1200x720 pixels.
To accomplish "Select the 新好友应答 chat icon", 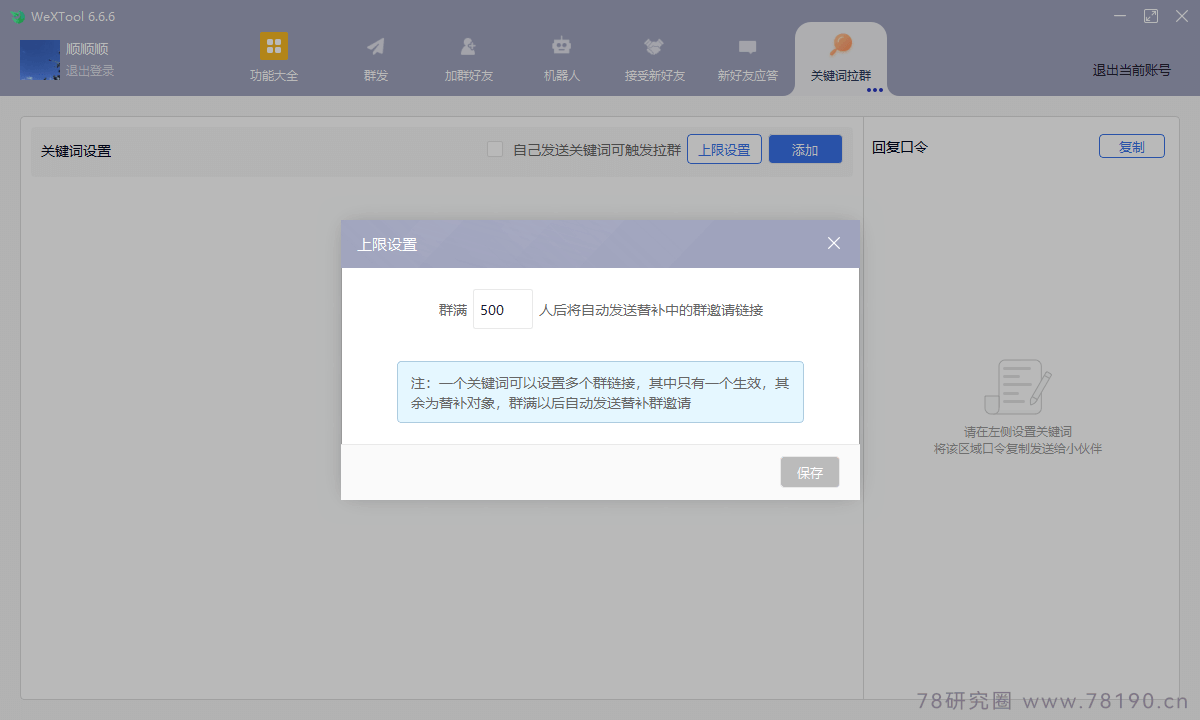I will pos(746,45).
